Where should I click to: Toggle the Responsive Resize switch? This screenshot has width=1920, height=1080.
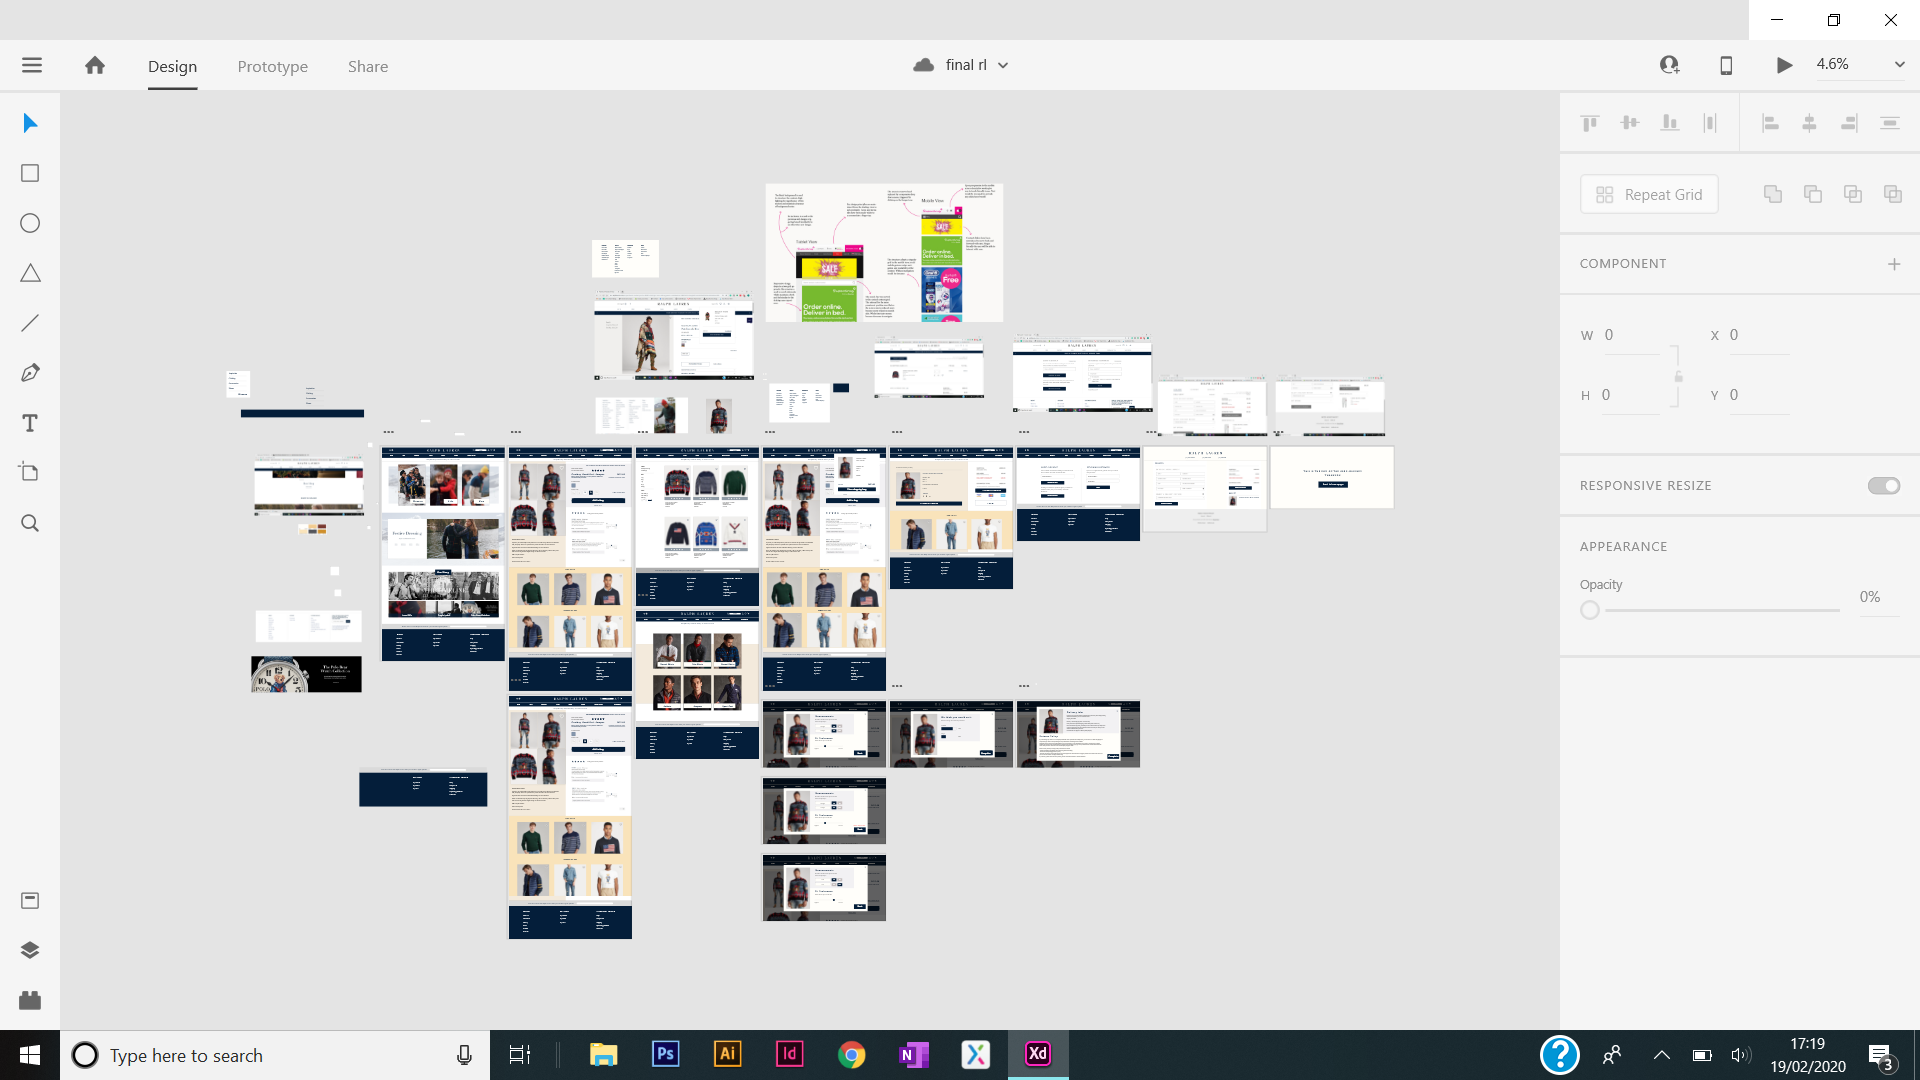(1884, 486)
